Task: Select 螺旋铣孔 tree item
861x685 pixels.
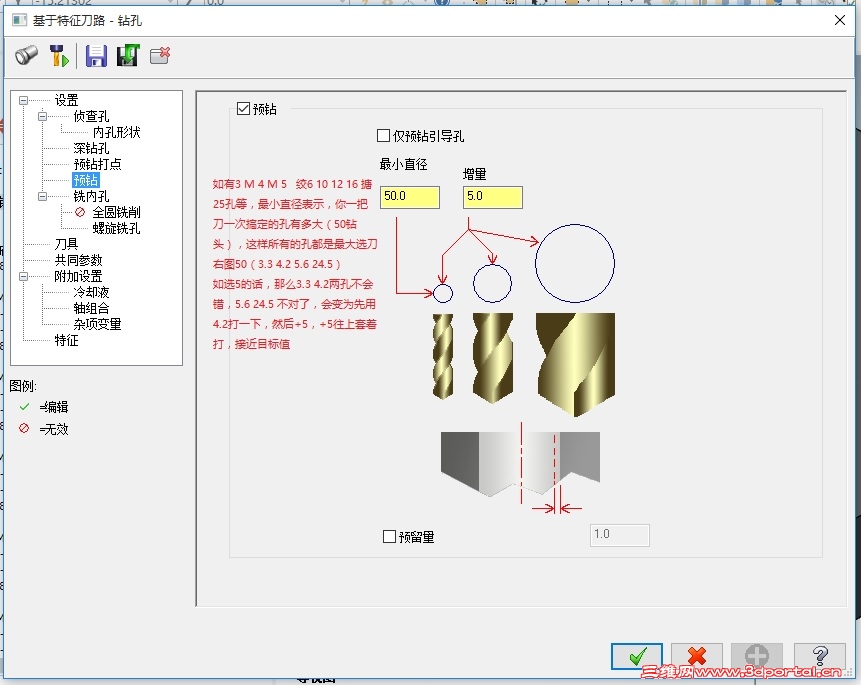Action: click(x=116, y=228)
